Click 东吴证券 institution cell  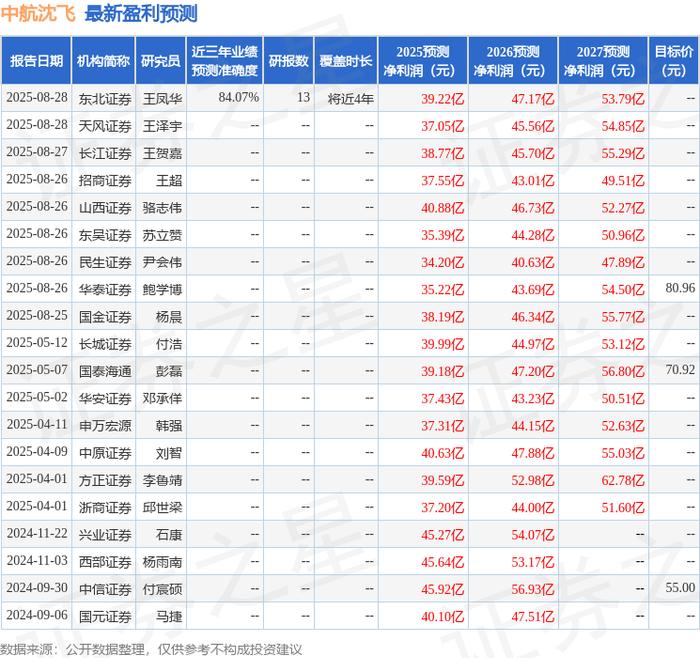click(x=105, y=235)
